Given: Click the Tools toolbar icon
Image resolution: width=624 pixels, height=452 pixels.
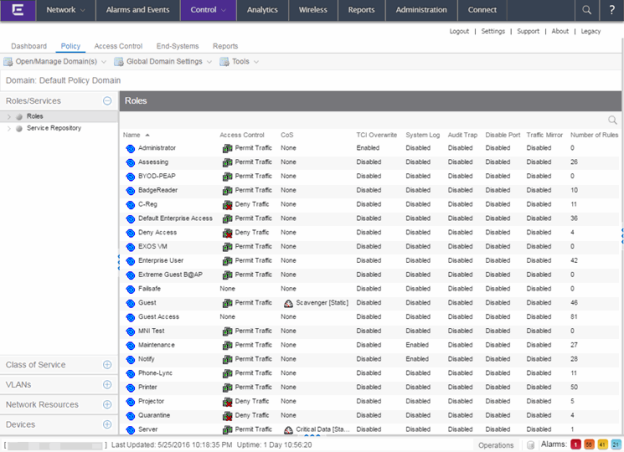Looking at the screenshot, I should (x=224, y=62).
